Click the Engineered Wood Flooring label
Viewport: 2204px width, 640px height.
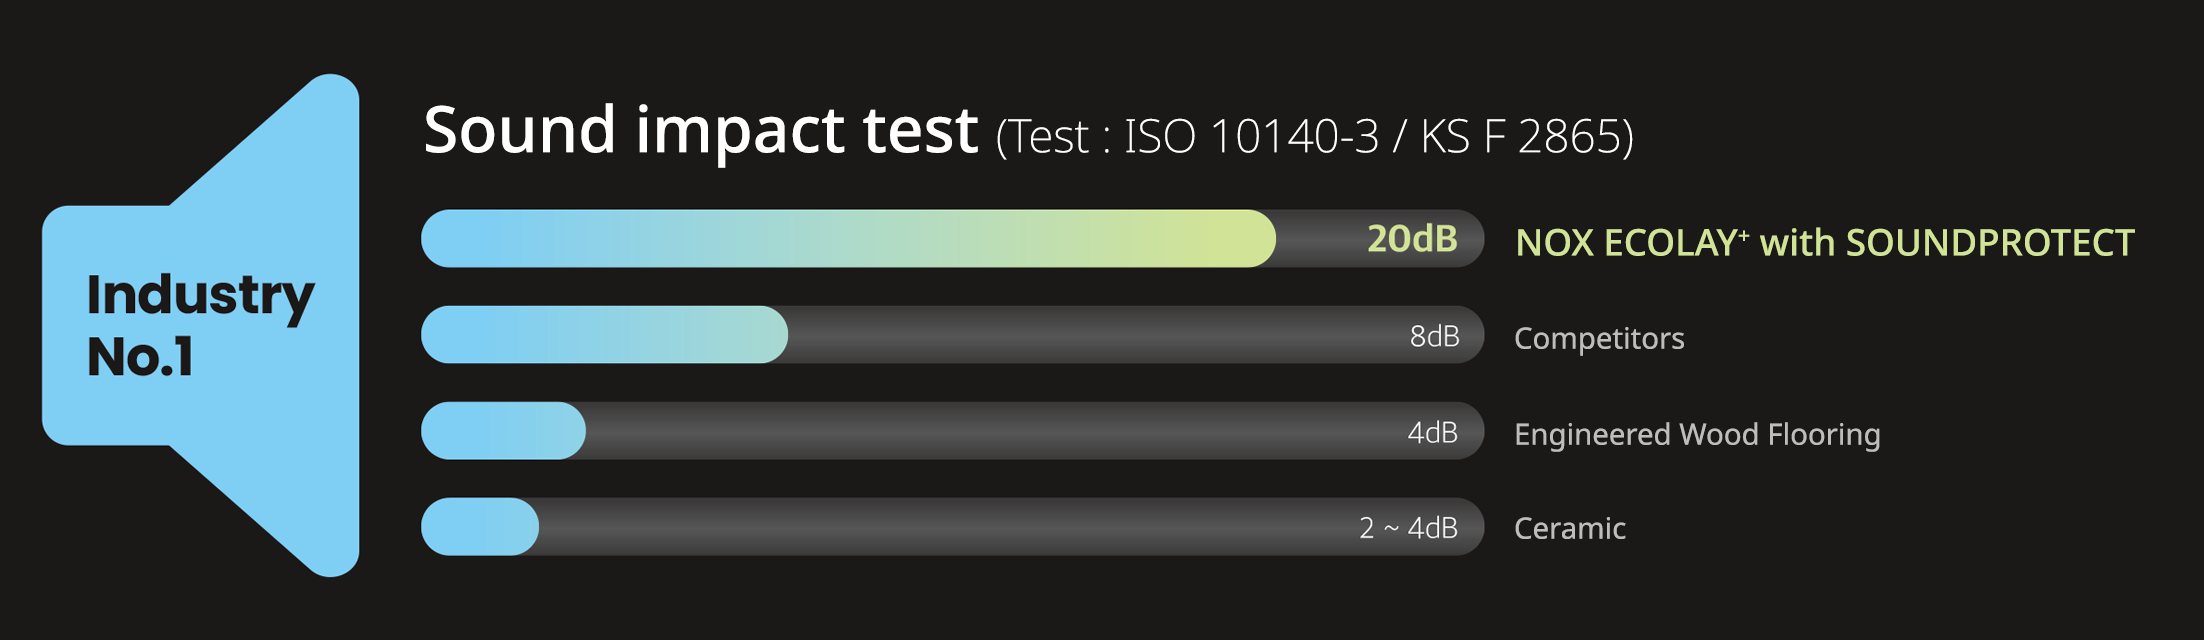point(1697,434)
